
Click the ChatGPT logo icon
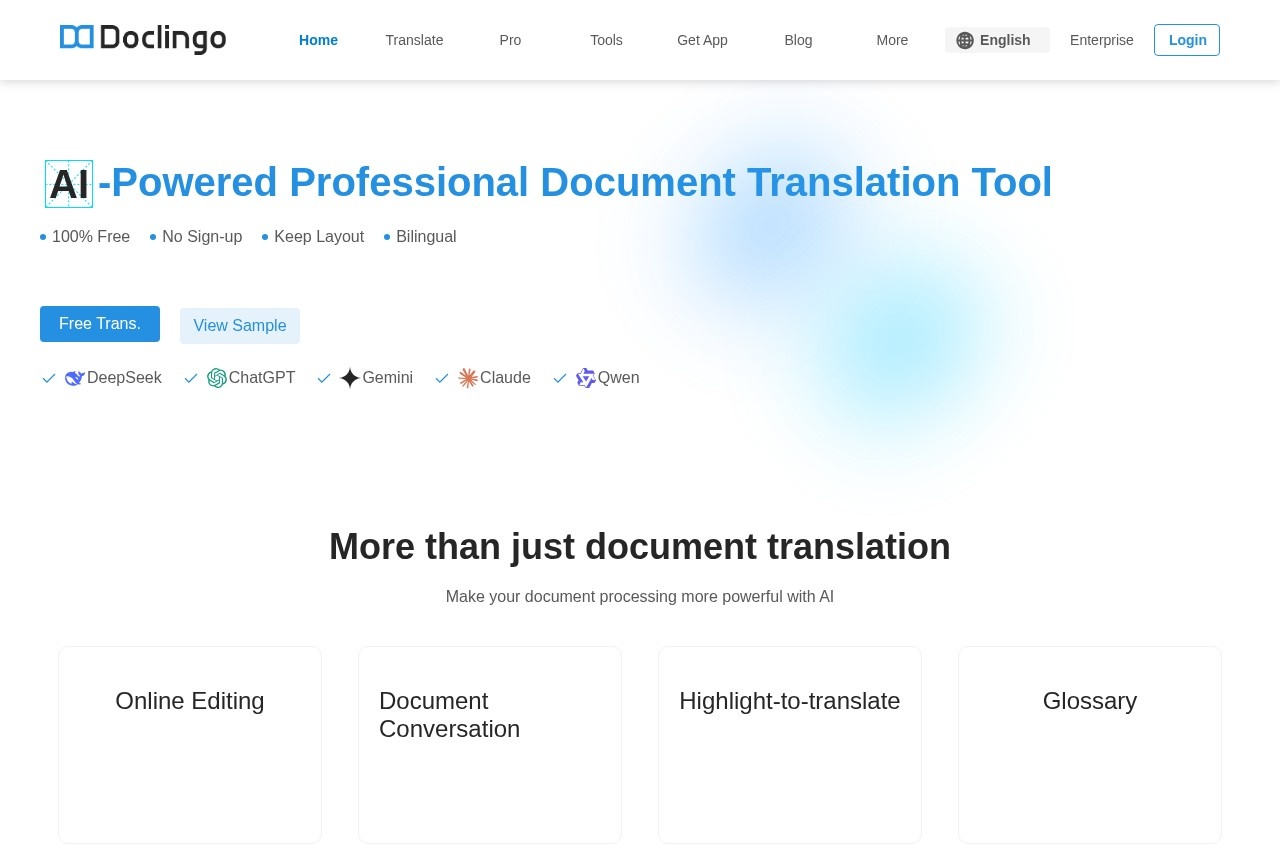click(x=217, y=378)
